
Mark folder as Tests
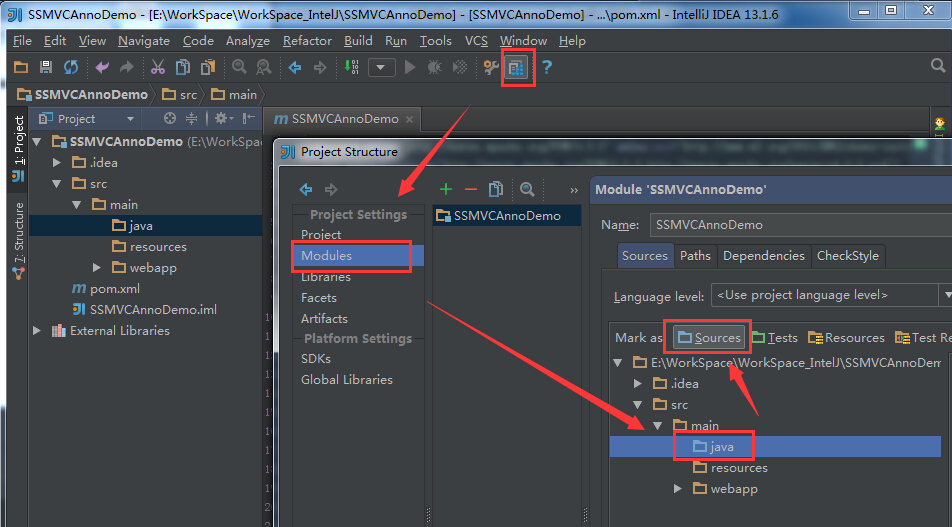point(775,338)
